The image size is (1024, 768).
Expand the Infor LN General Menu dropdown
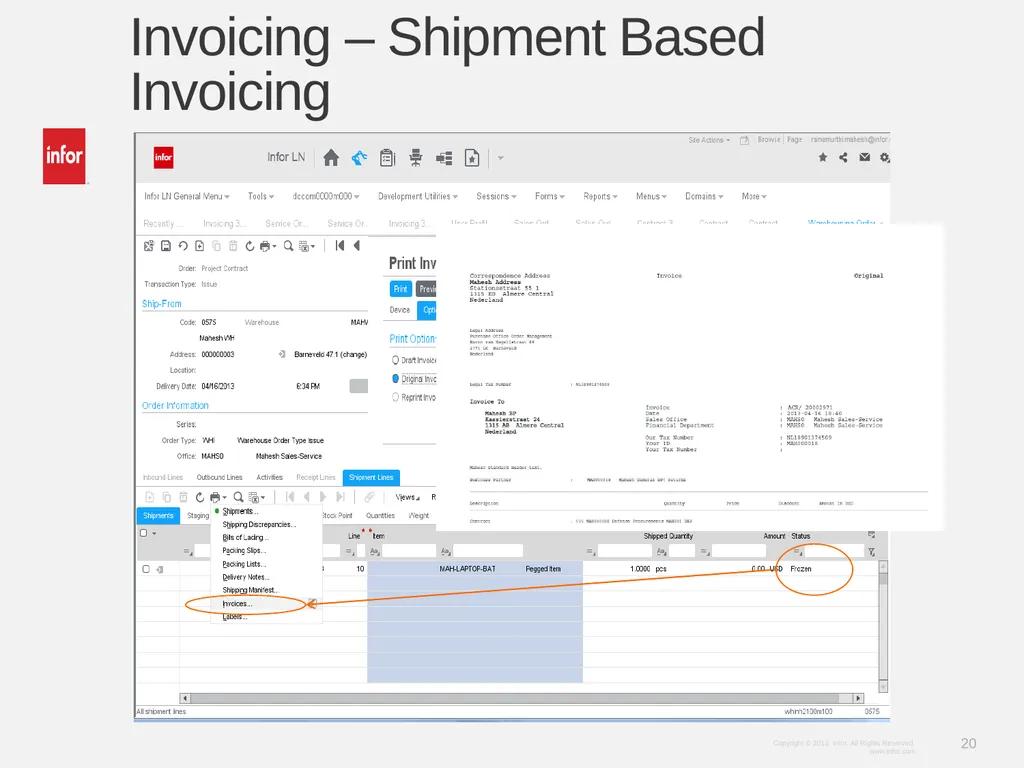coord(187,196)
